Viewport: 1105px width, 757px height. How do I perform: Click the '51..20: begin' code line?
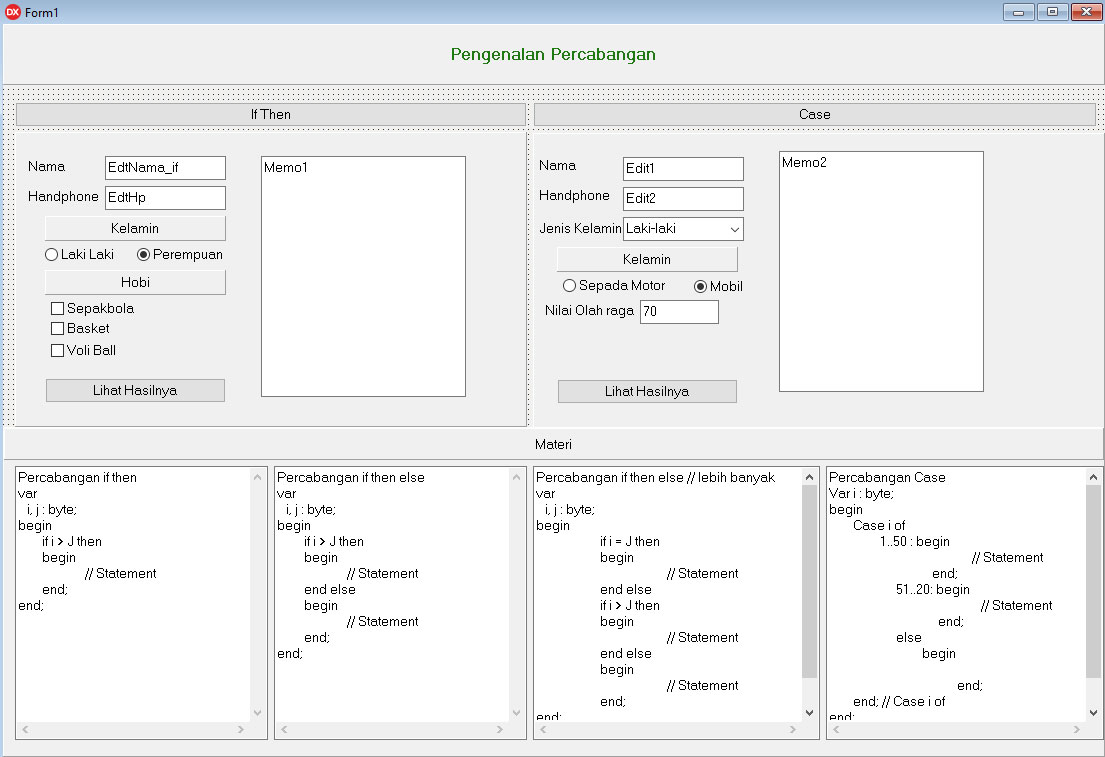point(933,589)
